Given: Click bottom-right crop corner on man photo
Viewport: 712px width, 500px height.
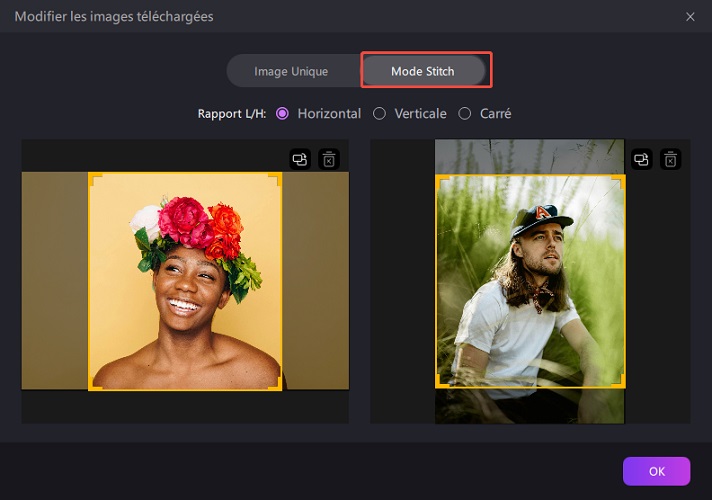Looking at the screenshot, I should (618, 381).
